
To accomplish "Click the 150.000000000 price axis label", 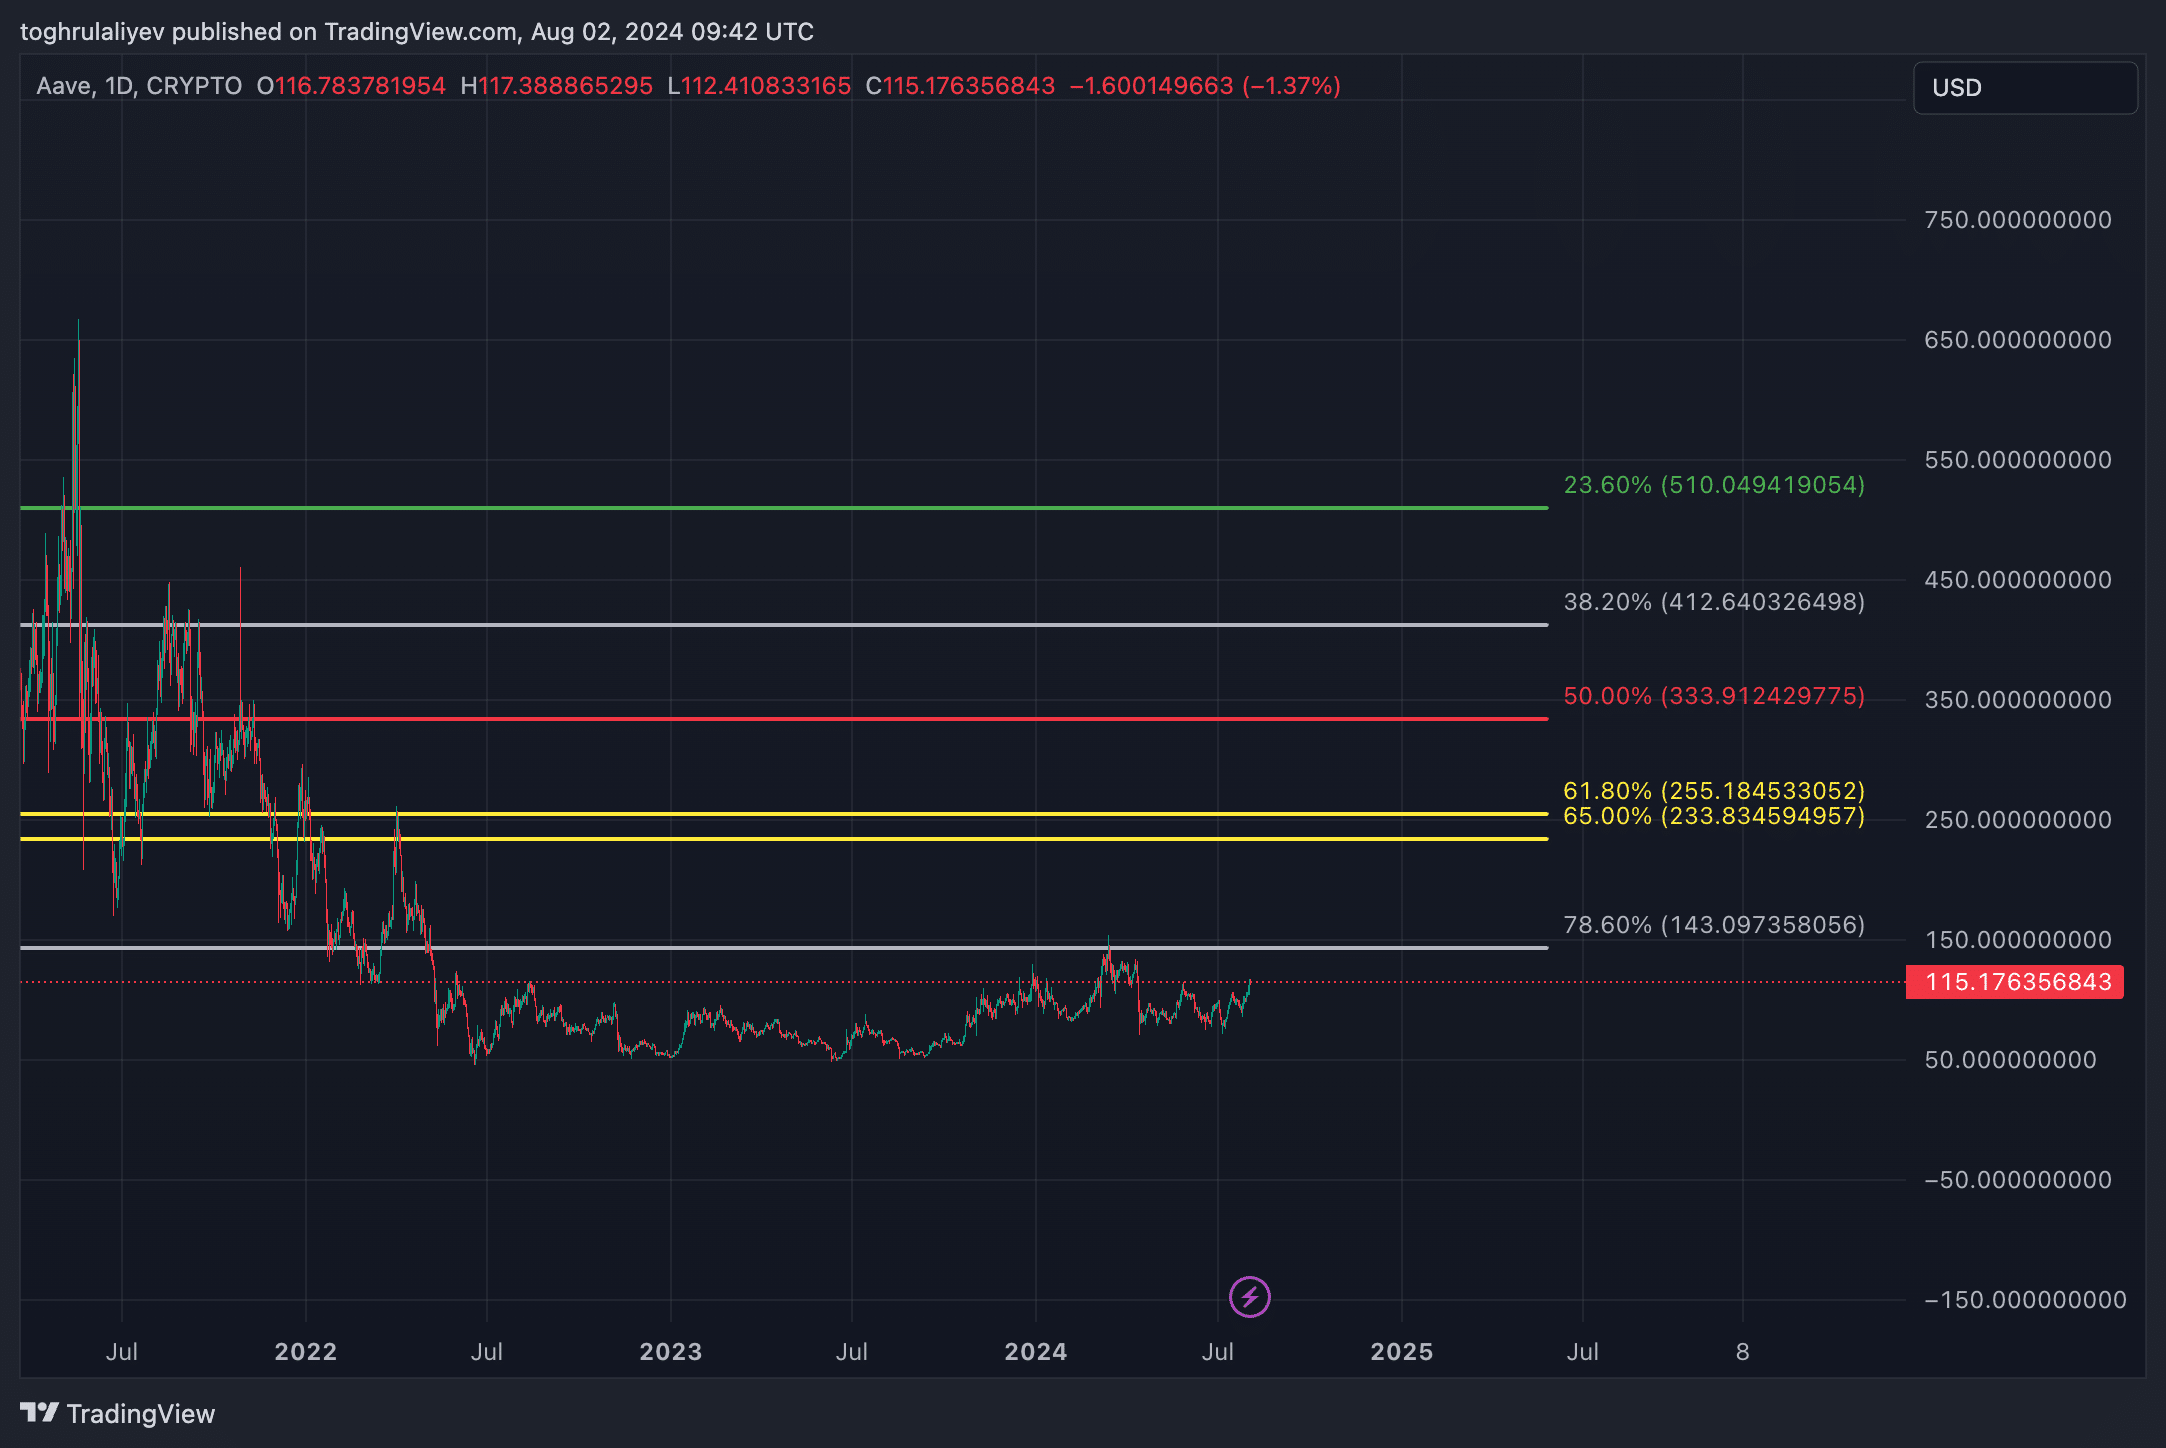I will click(x=2018, y=940).
